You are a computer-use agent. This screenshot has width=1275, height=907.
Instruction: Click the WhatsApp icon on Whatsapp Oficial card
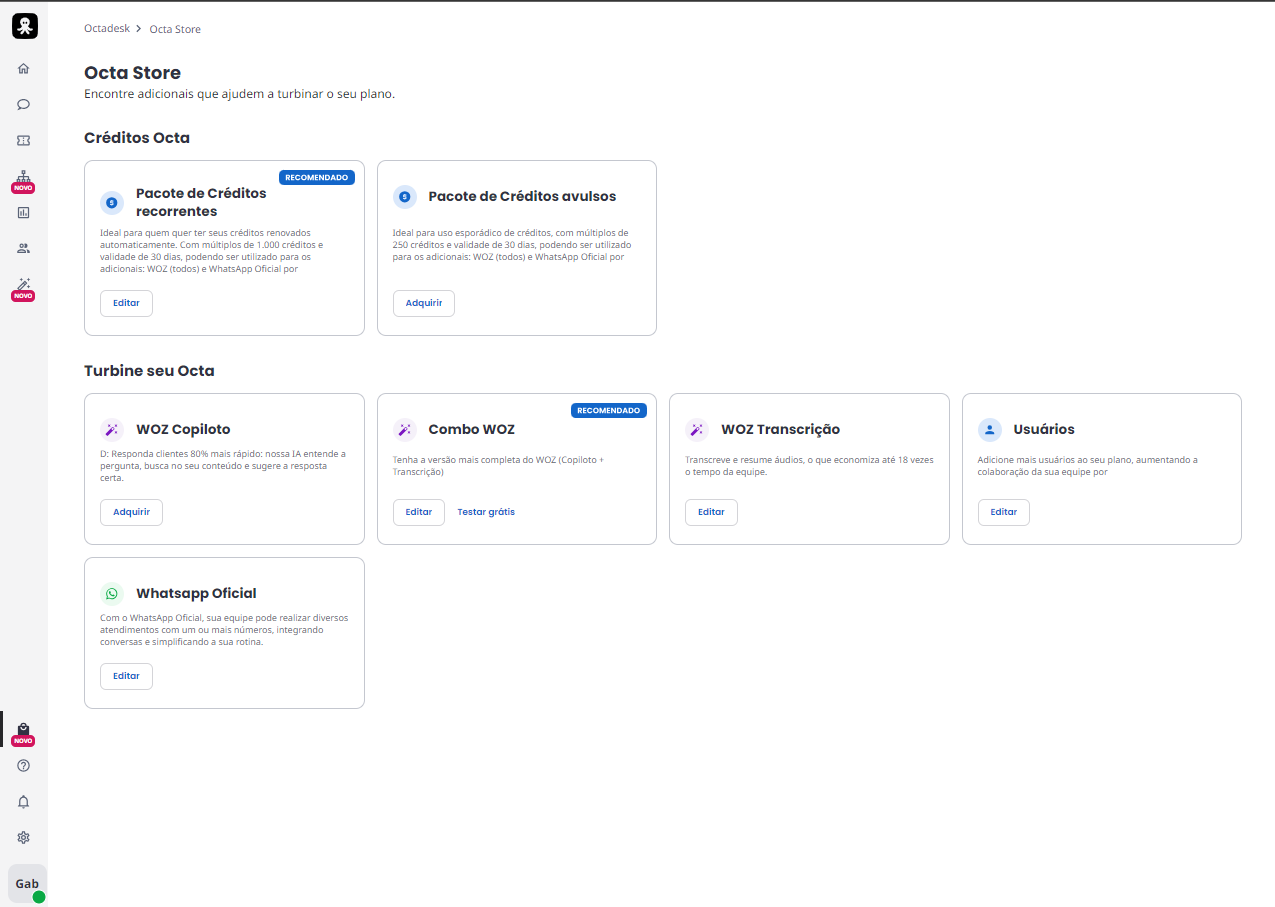[x=112, y=593]
